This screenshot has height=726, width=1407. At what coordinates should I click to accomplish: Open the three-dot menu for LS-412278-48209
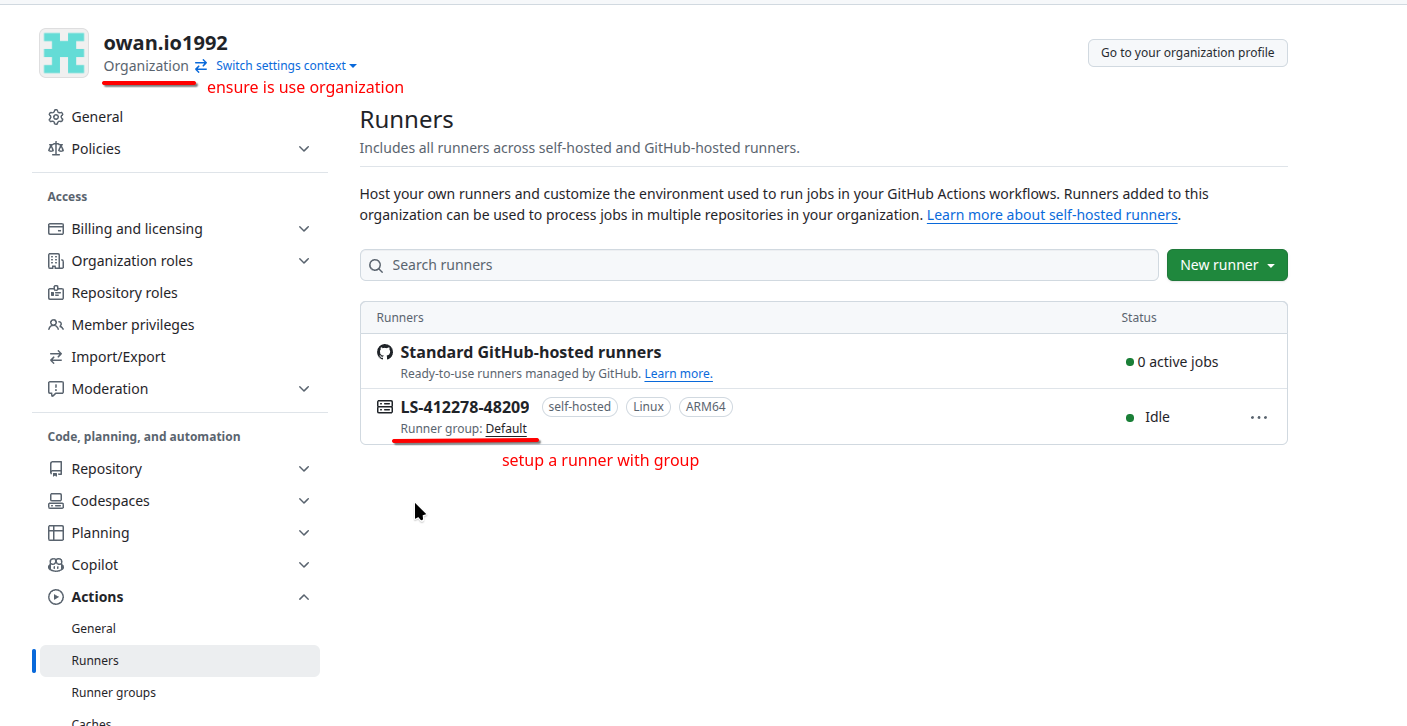coord(1258,417)
